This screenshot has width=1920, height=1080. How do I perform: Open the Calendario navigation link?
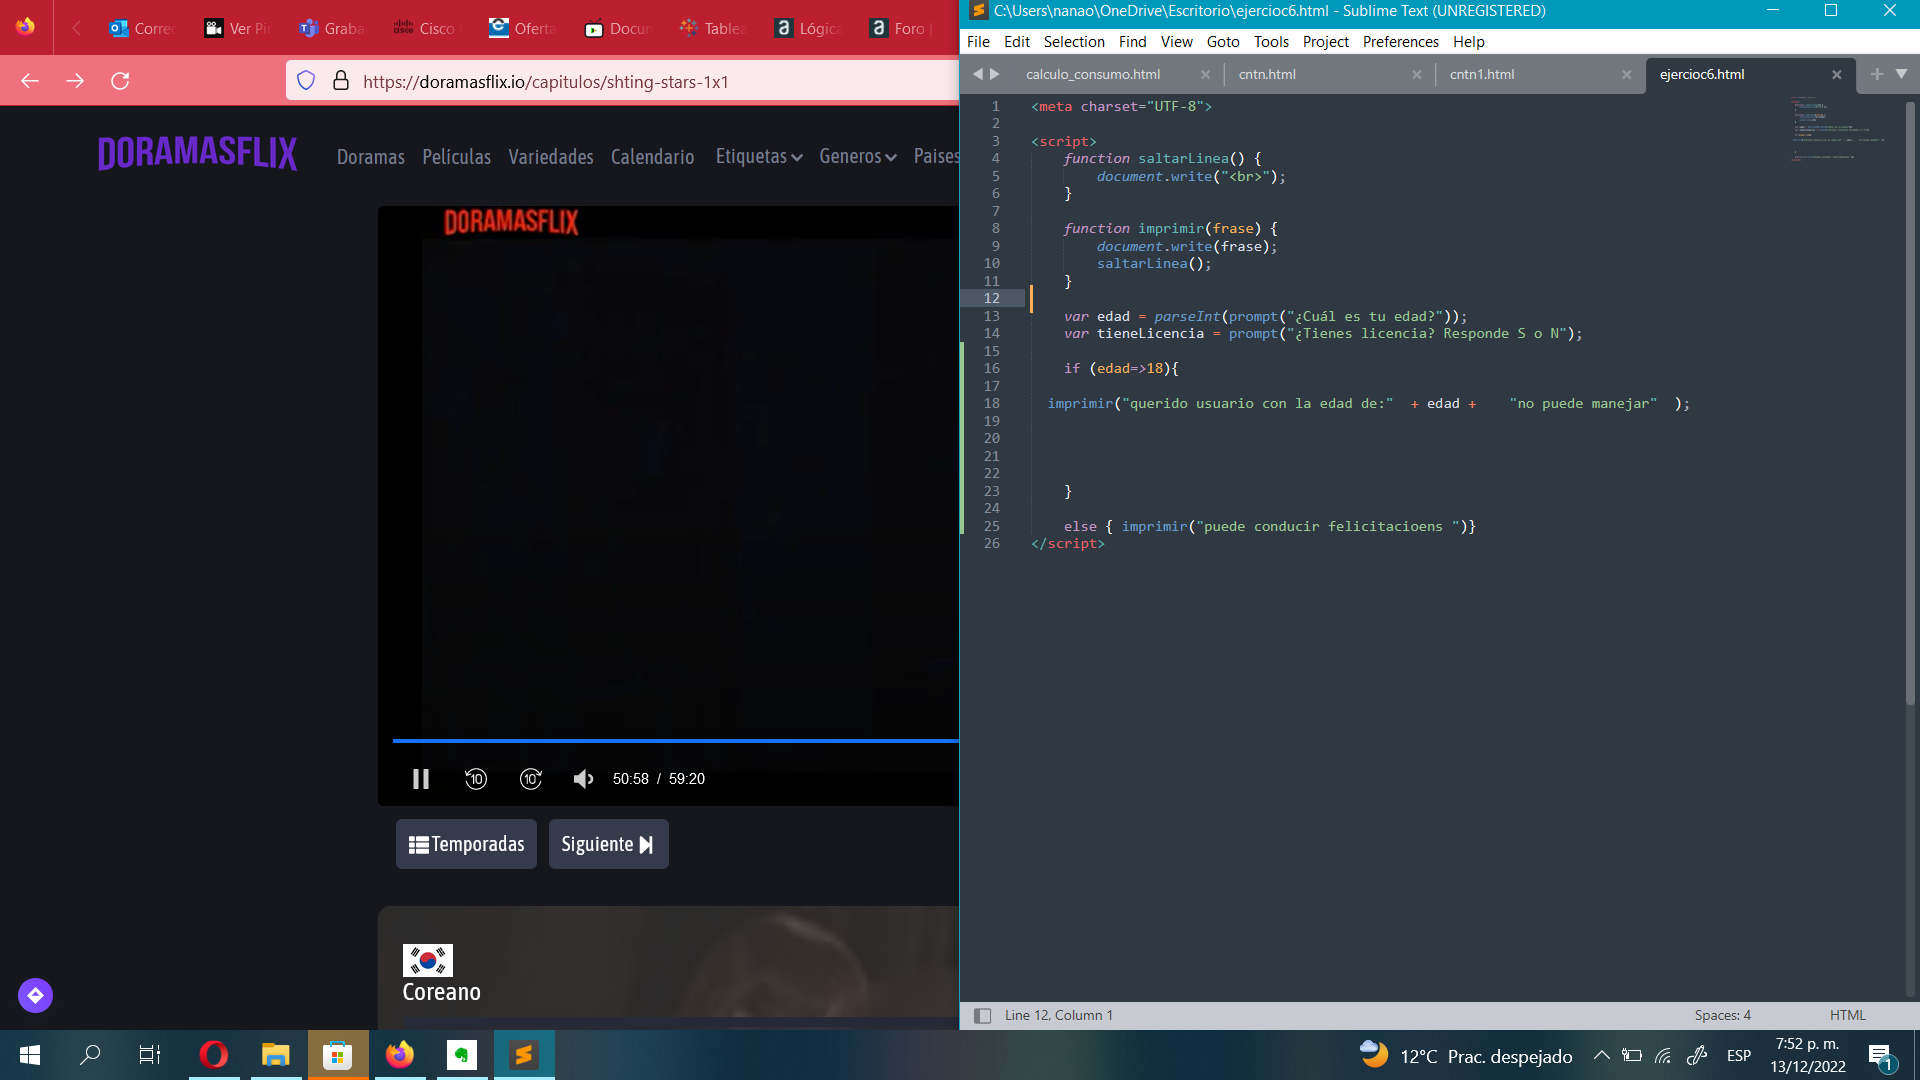[x=652, y=157]
